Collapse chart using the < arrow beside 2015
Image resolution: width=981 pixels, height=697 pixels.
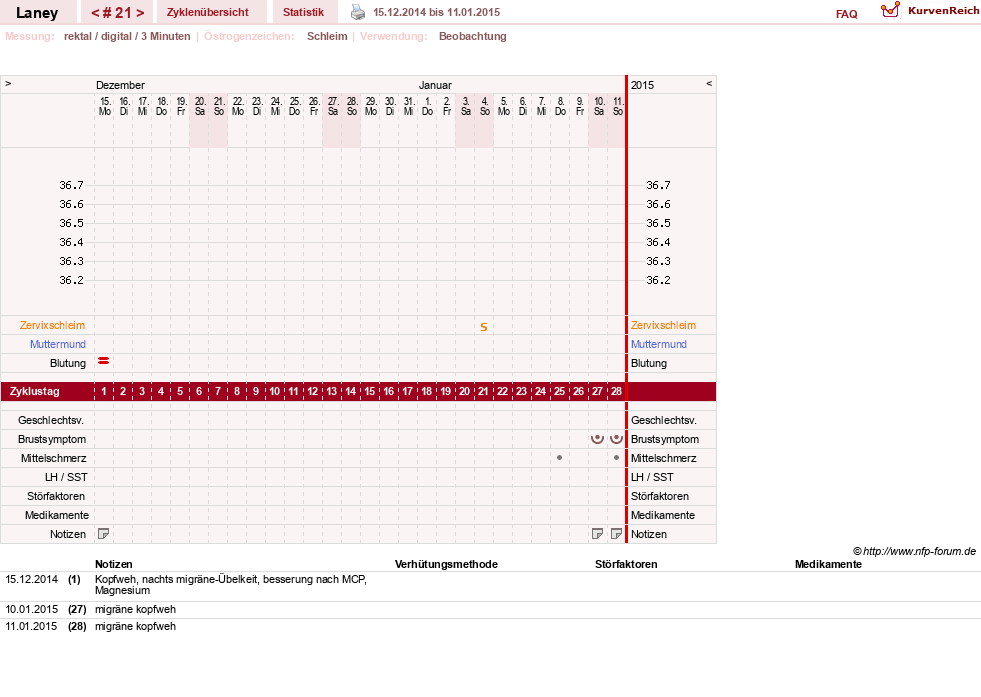click(709, 83)
